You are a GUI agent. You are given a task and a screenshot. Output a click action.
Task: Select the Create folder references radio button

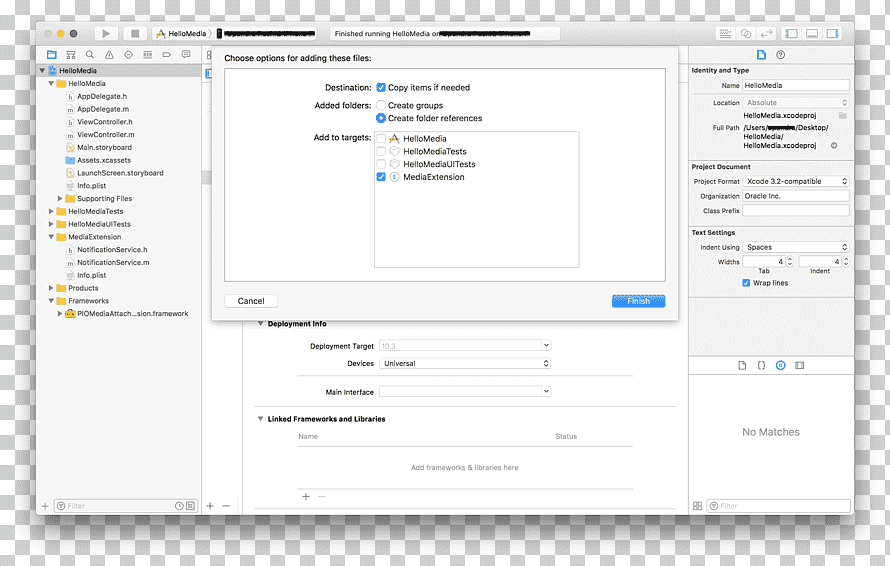pos(381,118)
